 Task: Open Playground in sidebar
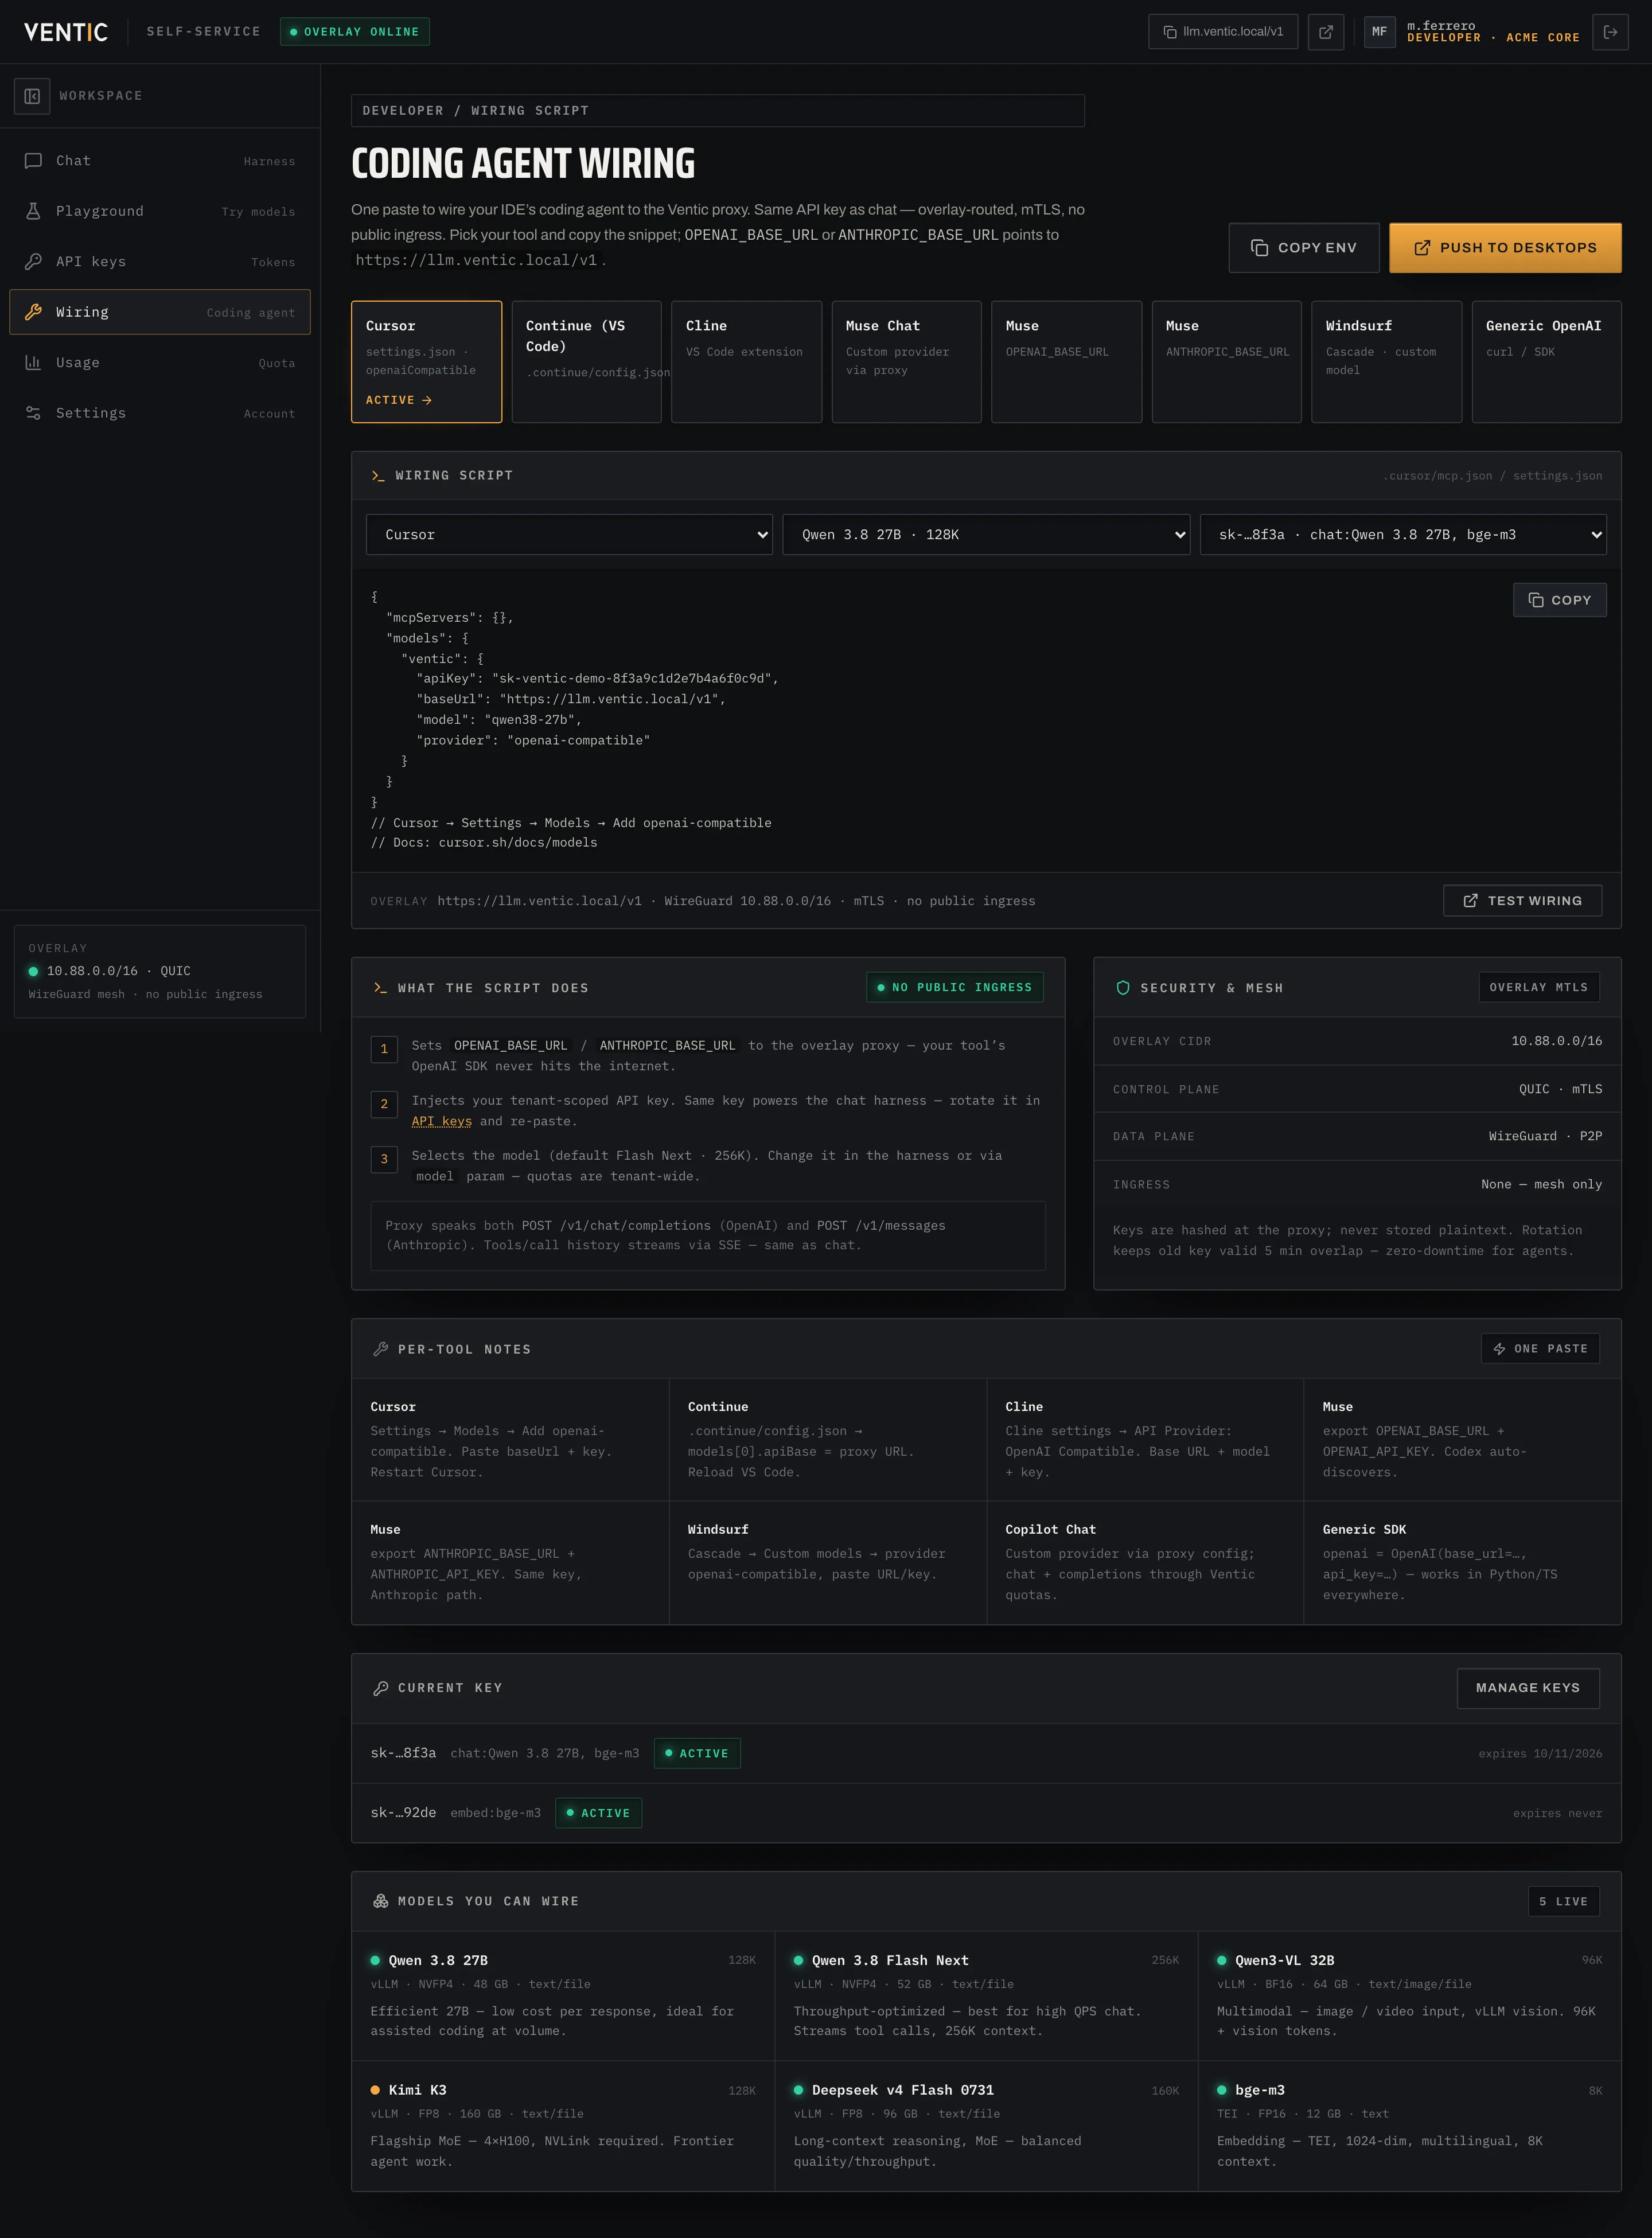coord(160,211)
